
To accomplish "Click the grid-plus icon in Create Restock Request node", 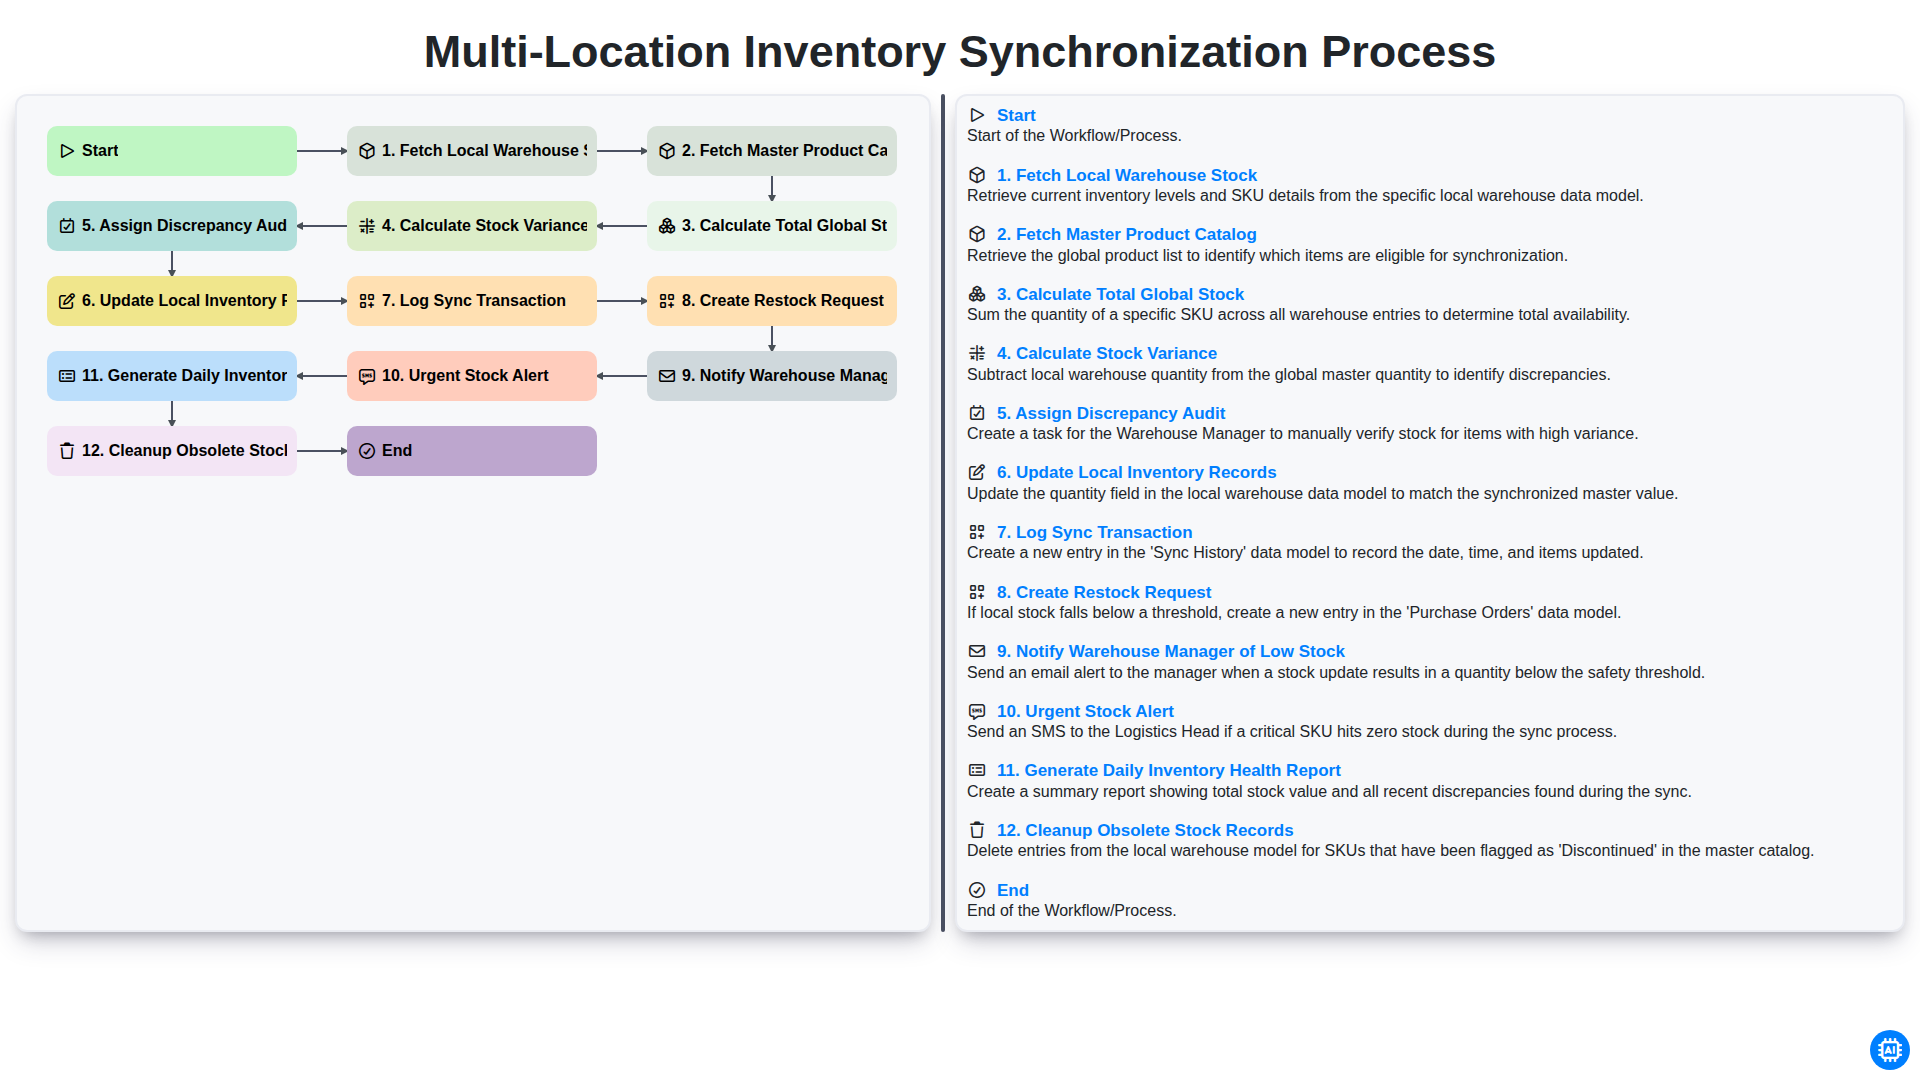I will point(667,301).
